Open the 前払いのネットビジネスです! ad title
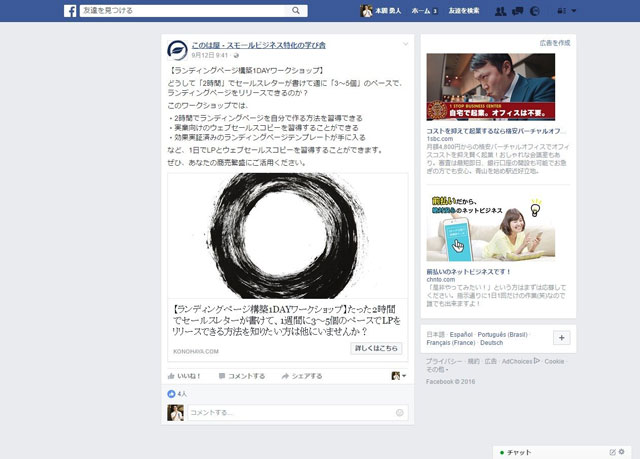The height and width of the screenshot is (459, 640). tap(469, 272)
